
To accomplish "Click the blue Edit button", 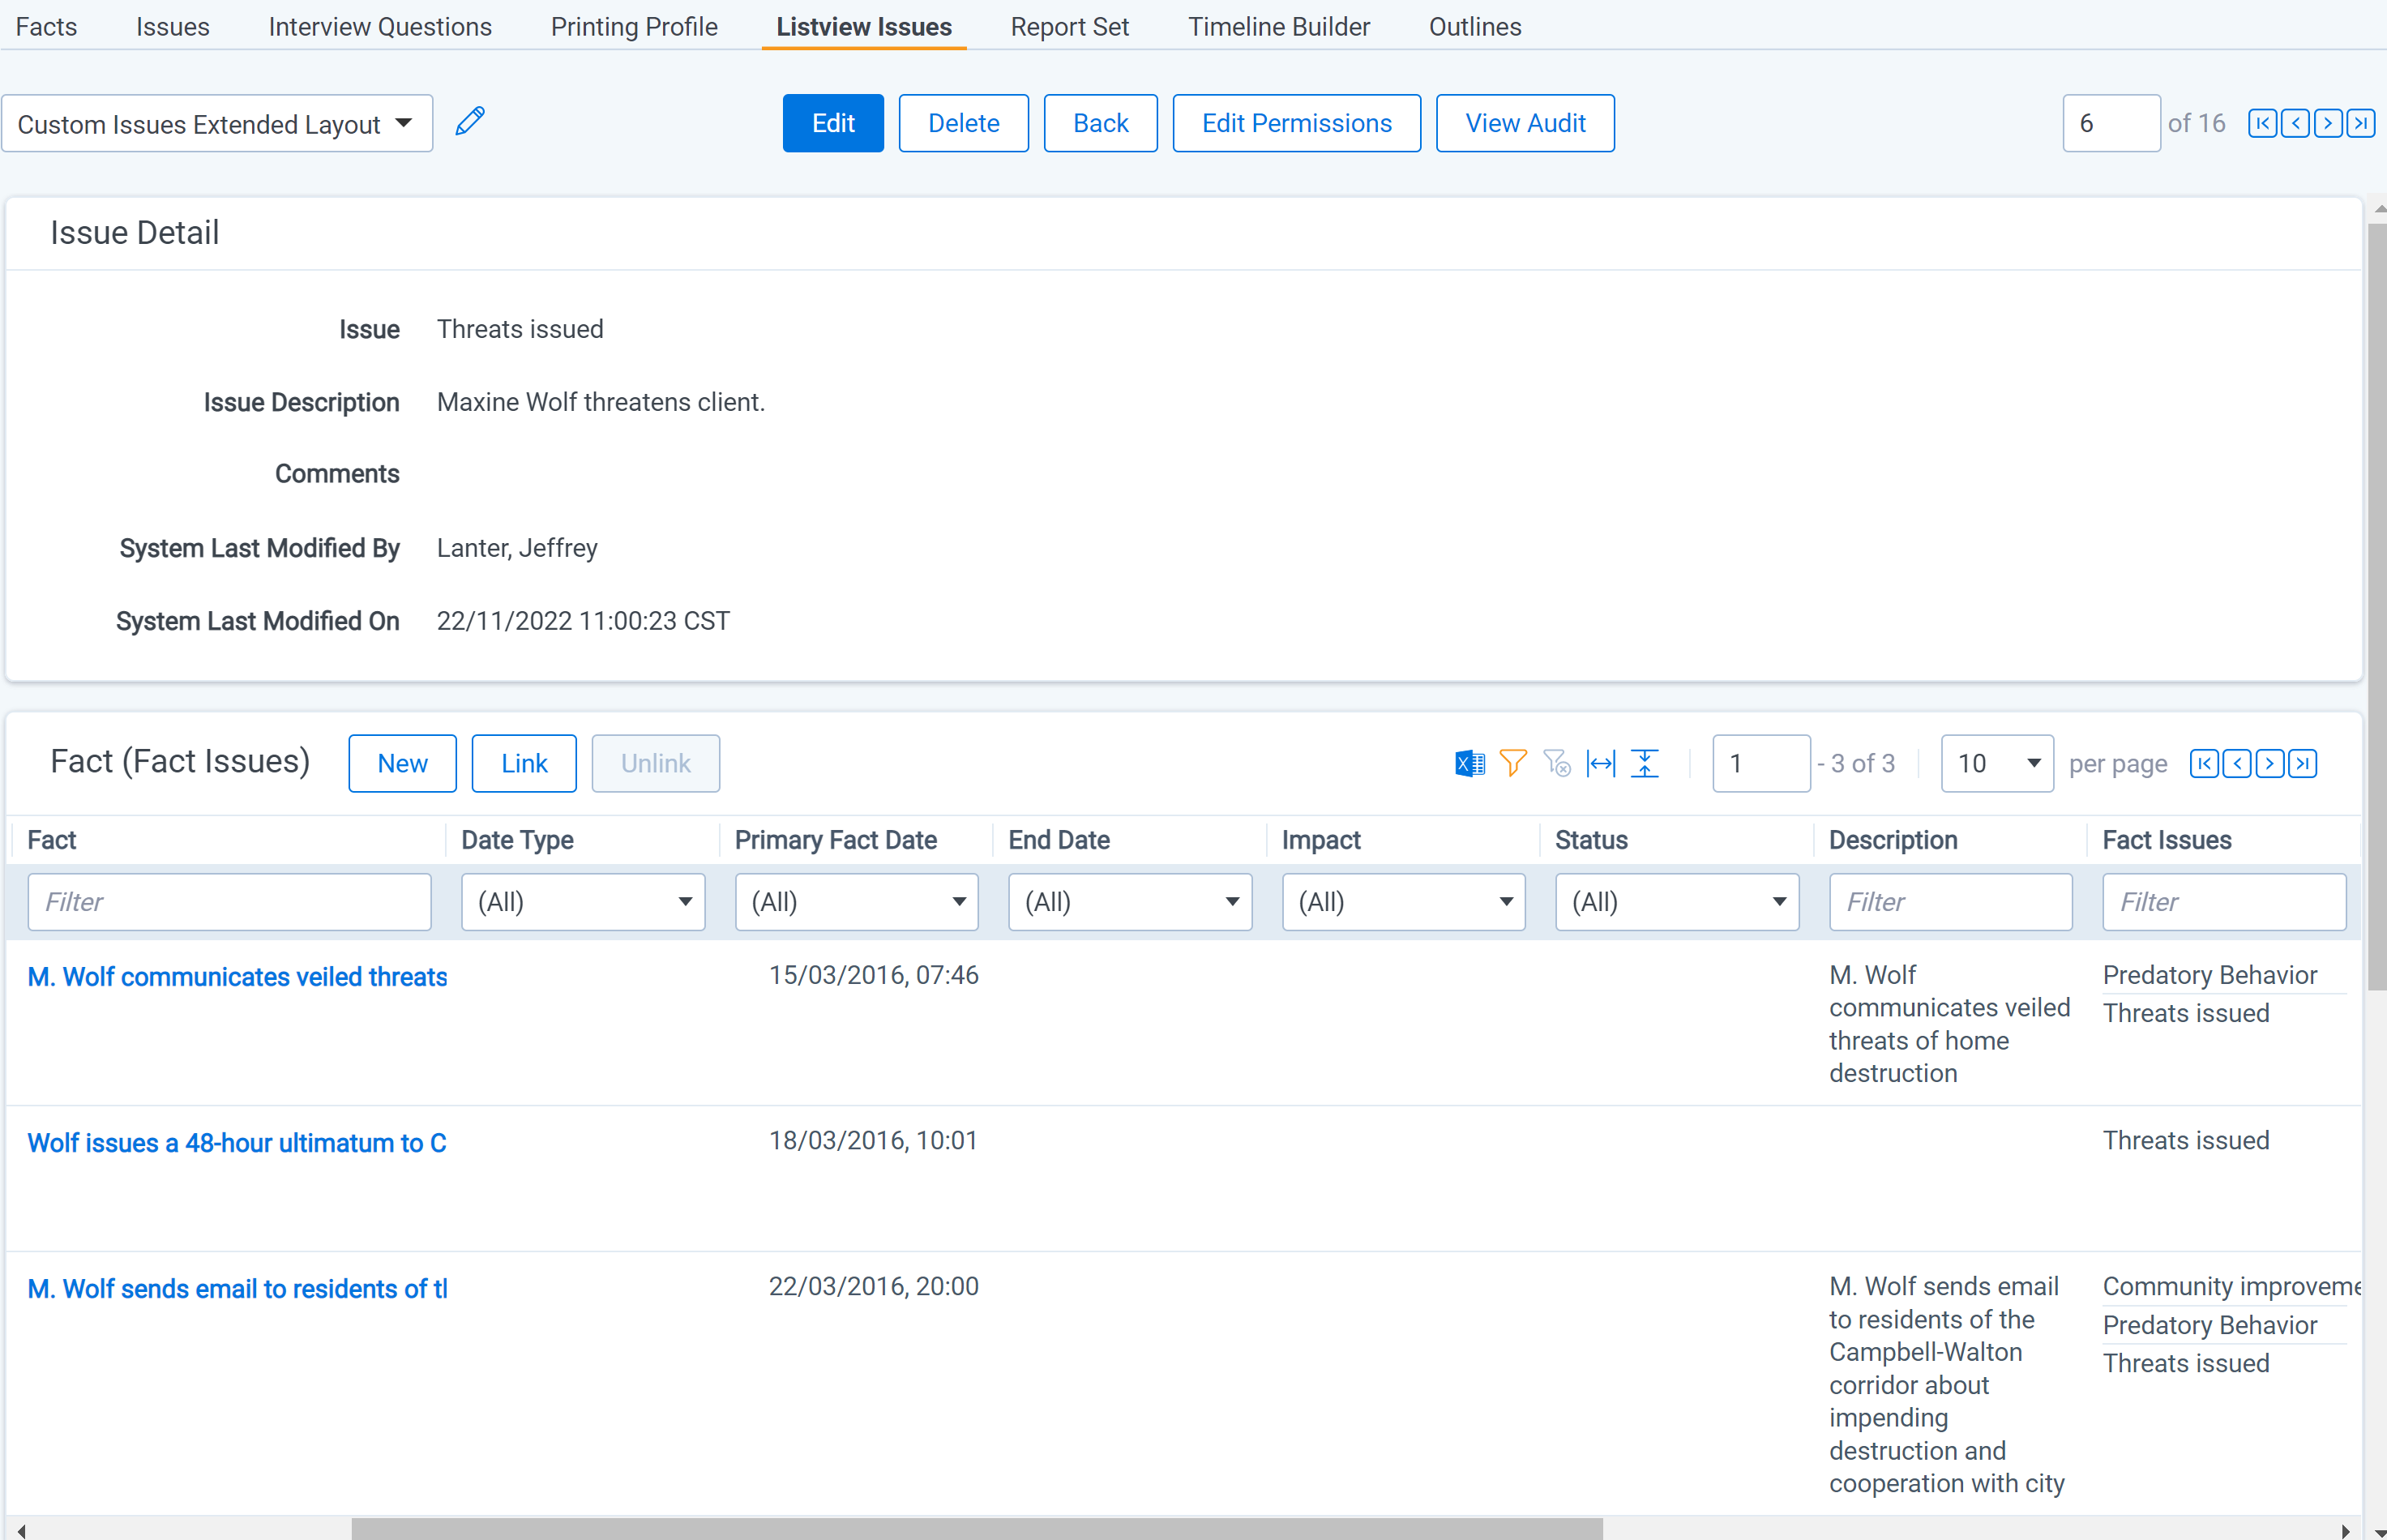I will click(x=833, y=123).
